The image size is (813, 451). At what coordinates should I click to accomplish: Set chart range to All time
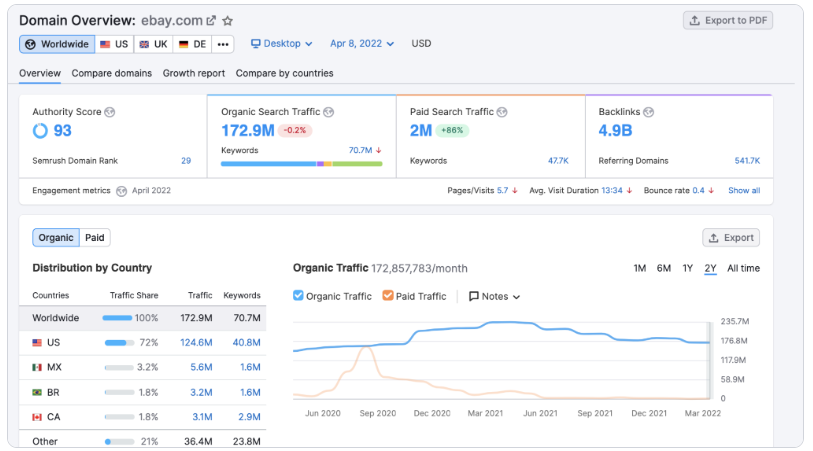744,269
